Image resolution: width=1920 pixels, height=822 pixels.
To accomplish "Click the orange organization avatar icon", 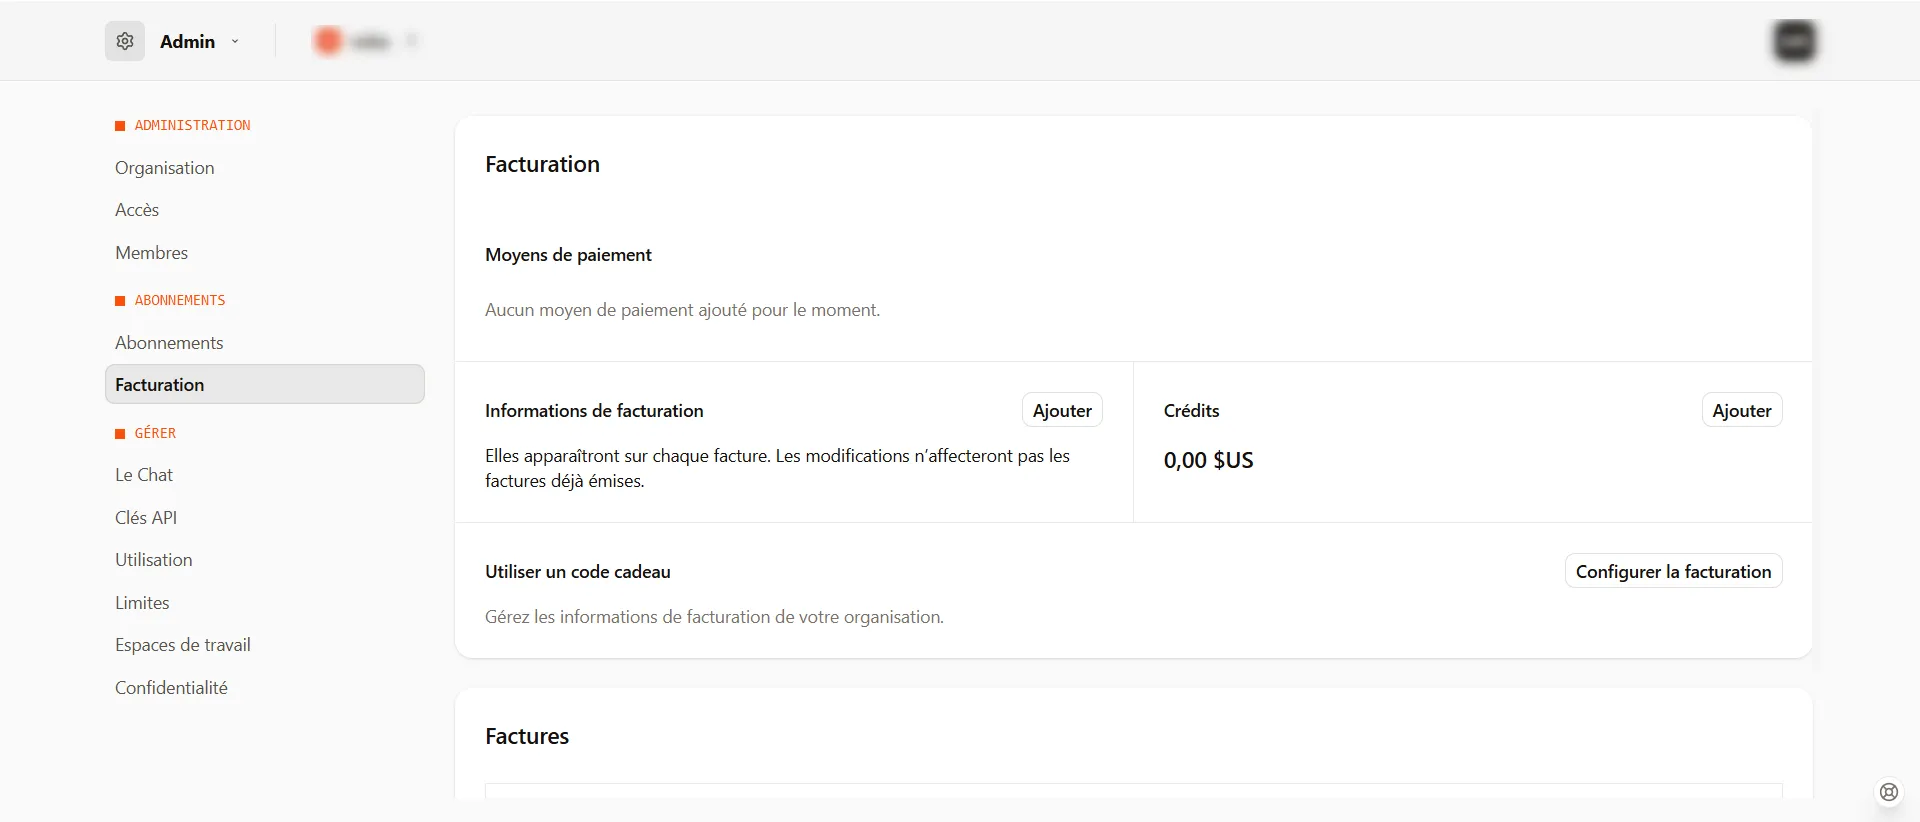I will (x=328, y=41).
